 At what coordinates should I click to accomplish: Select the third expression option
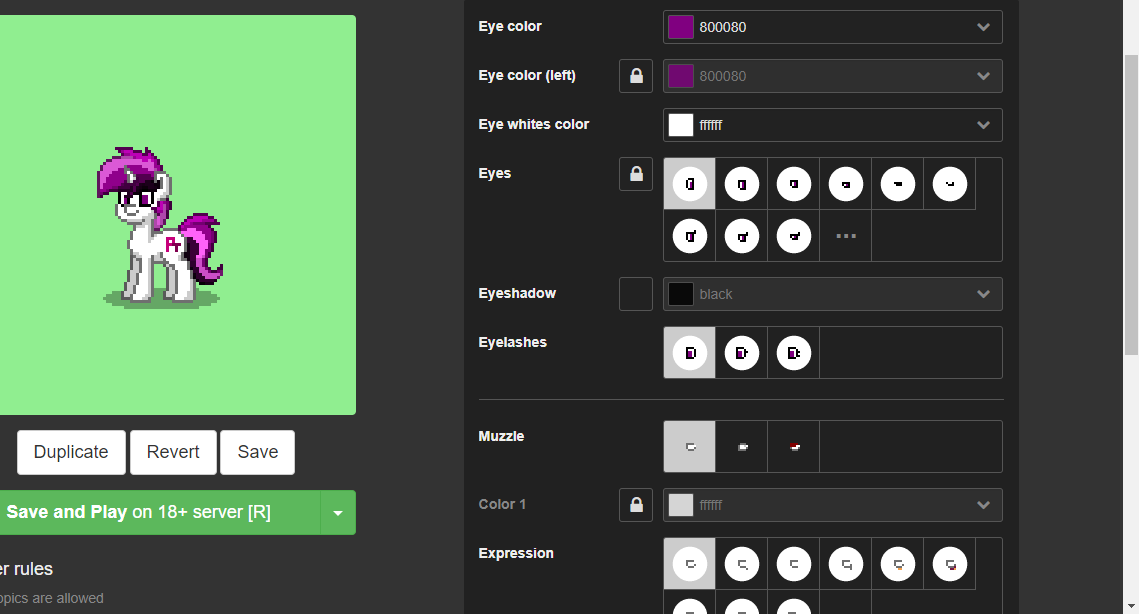(x=794, y=564)
